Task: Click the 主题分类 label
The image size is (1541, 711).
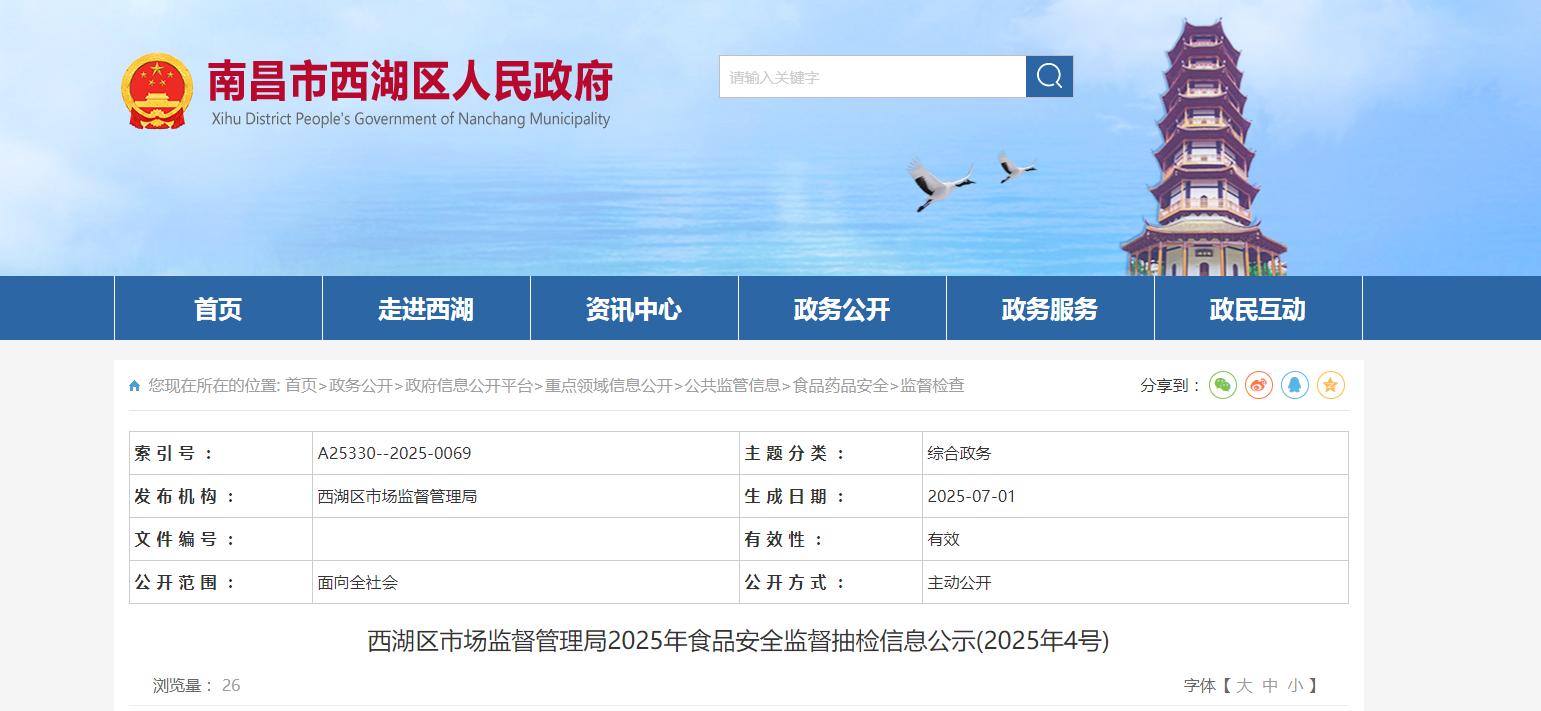Action: pos(795,453)
